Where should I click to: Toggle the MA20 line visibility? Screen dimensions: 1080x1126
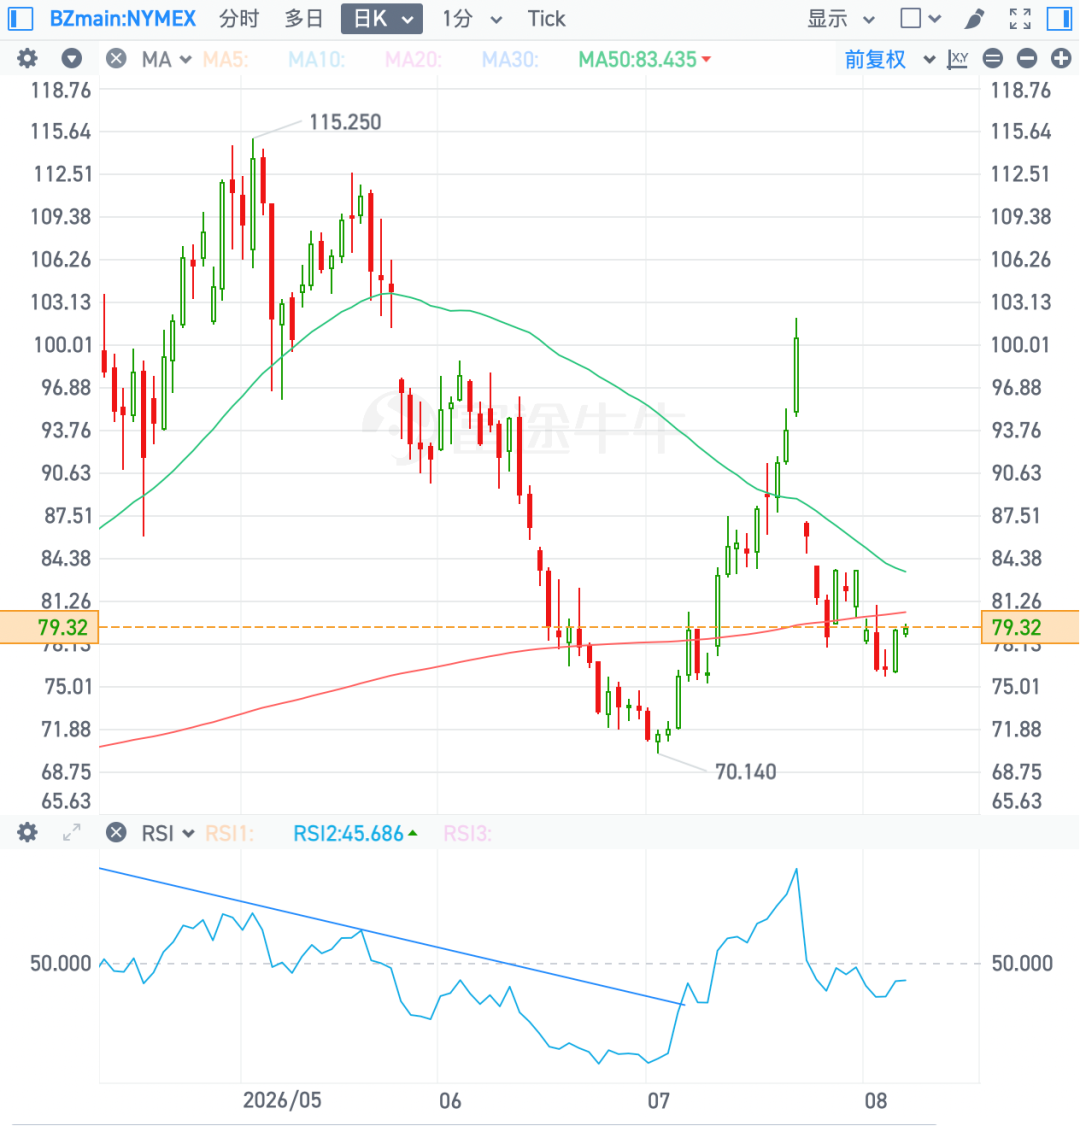tap(413, 59)
